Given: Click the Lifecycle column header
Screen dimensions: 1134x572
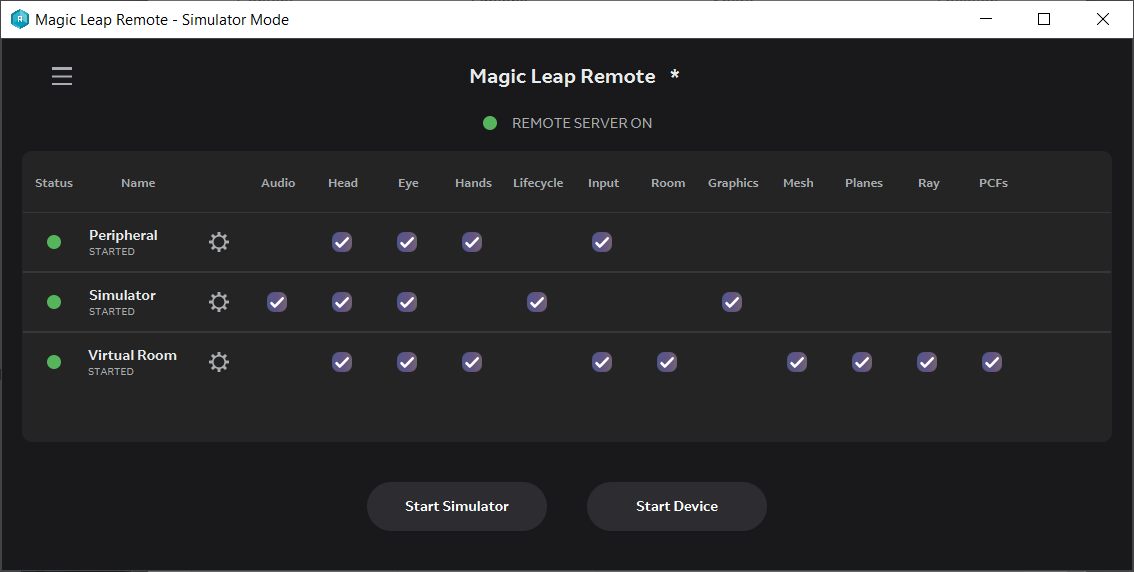Looking at the screenshot, I should (x=538, y=183).
